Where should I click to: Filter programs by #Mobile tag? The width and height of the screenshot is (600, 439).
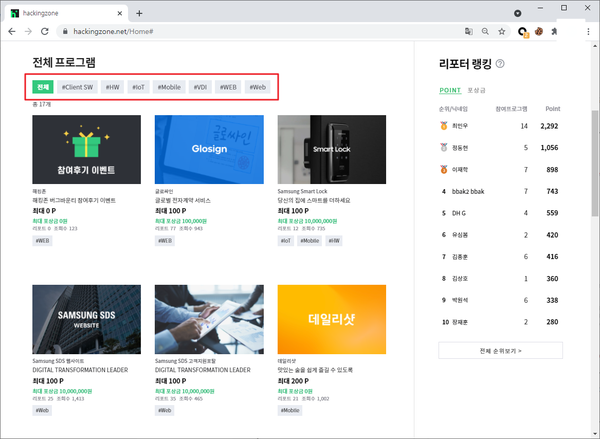click(169, 87)
